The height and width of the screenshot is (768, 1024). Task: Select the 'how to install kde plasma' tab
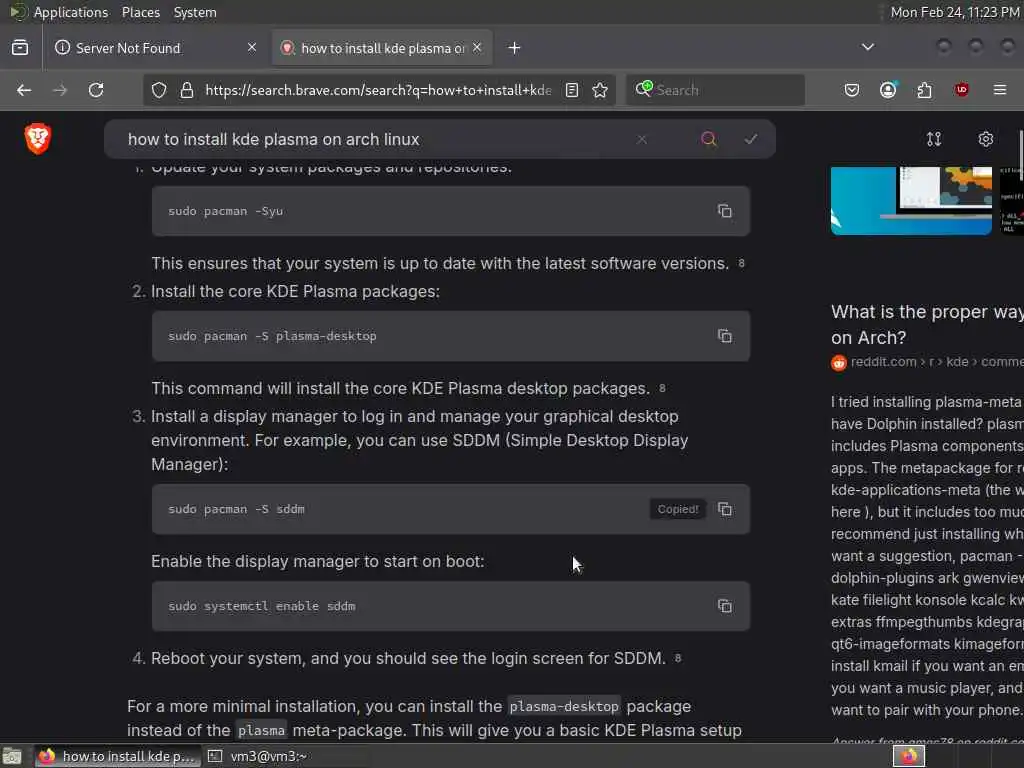click(382, 48)
